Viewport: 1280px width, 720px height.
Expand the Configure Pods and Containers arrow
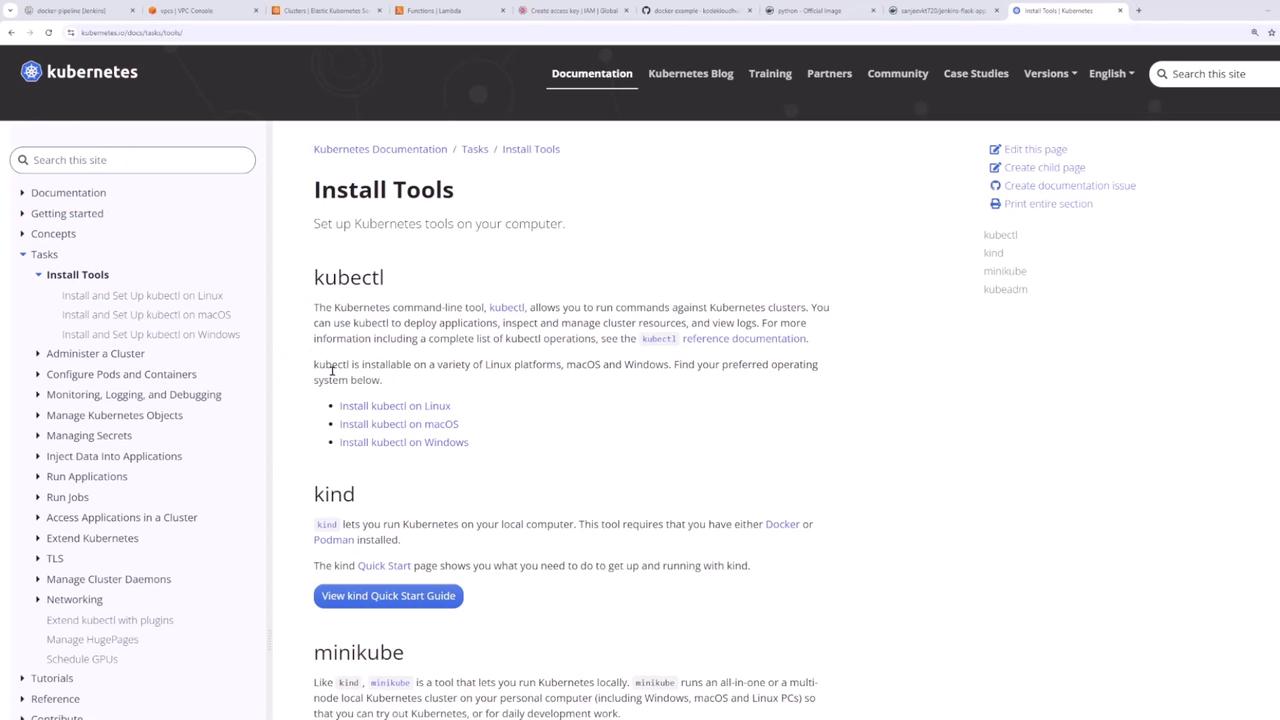pos(38,374)
